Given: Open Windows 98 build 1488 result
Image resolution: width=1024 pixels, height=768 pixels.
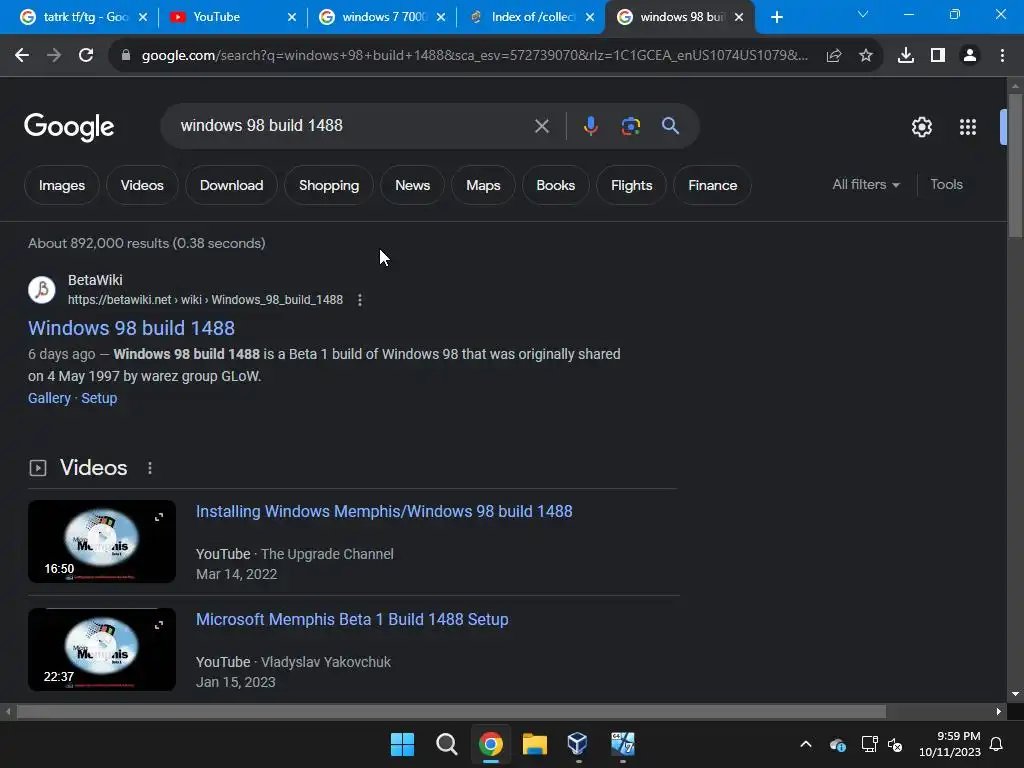Looking at the screenshot, I should point(131,328).
